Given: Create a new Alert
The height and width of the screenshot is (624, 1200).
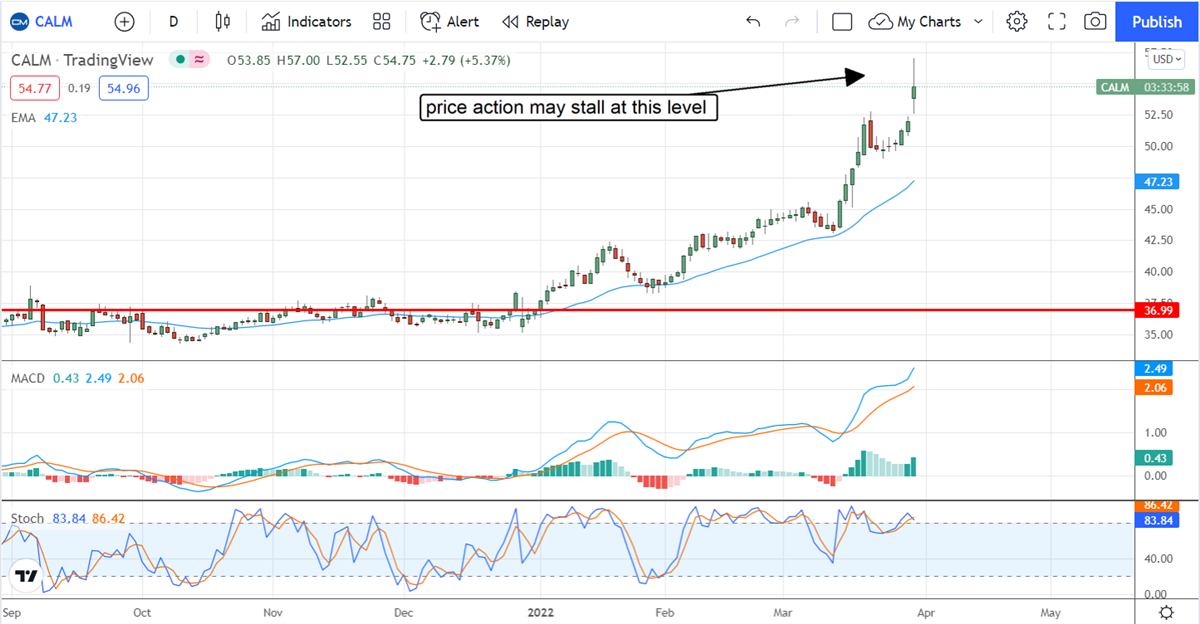Looking at the screenshot, I should (449, 21).
